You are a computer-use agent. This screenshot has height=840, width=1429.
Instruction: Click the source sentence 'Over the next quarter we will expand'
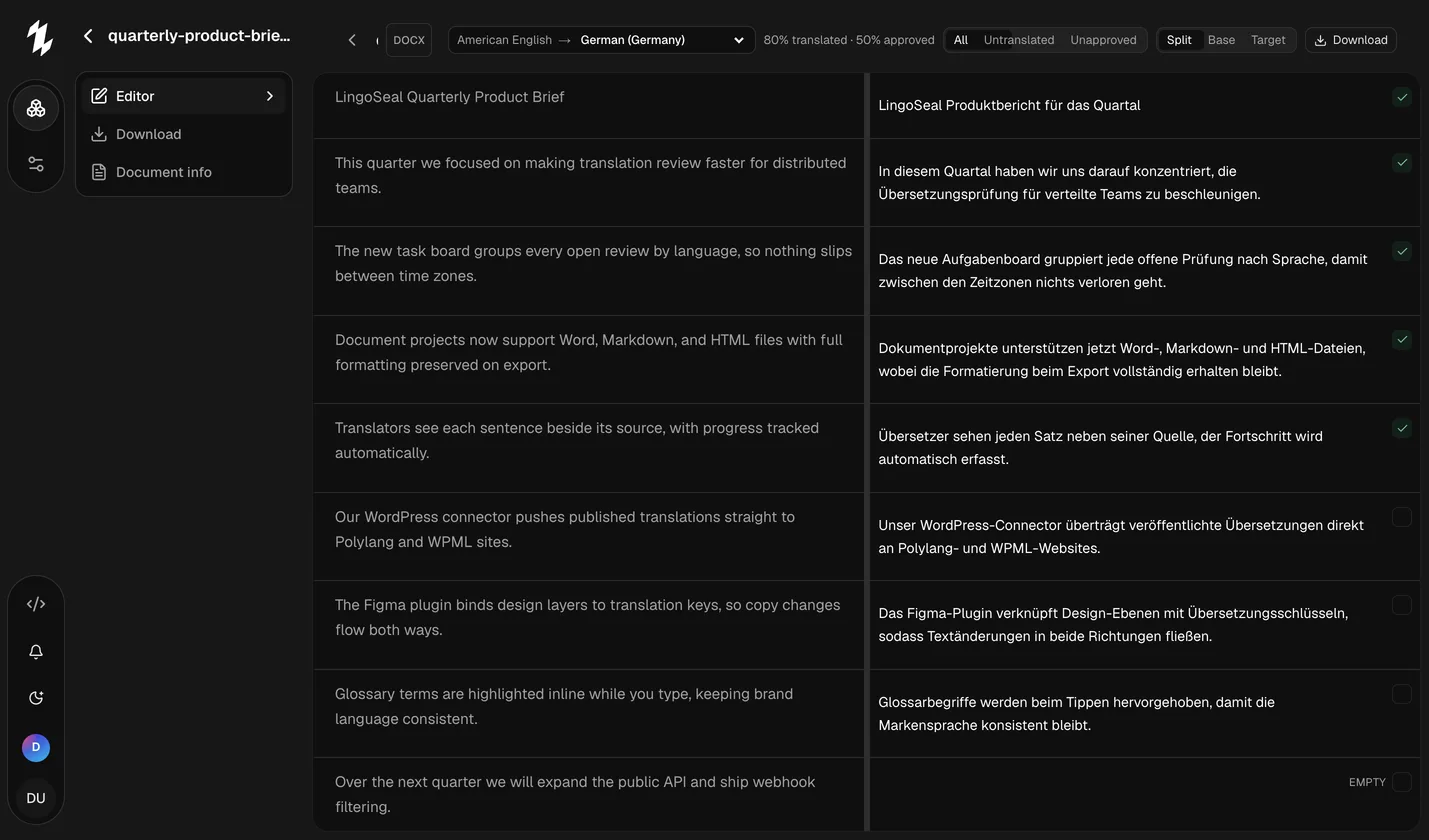click(x=575, y=794)
